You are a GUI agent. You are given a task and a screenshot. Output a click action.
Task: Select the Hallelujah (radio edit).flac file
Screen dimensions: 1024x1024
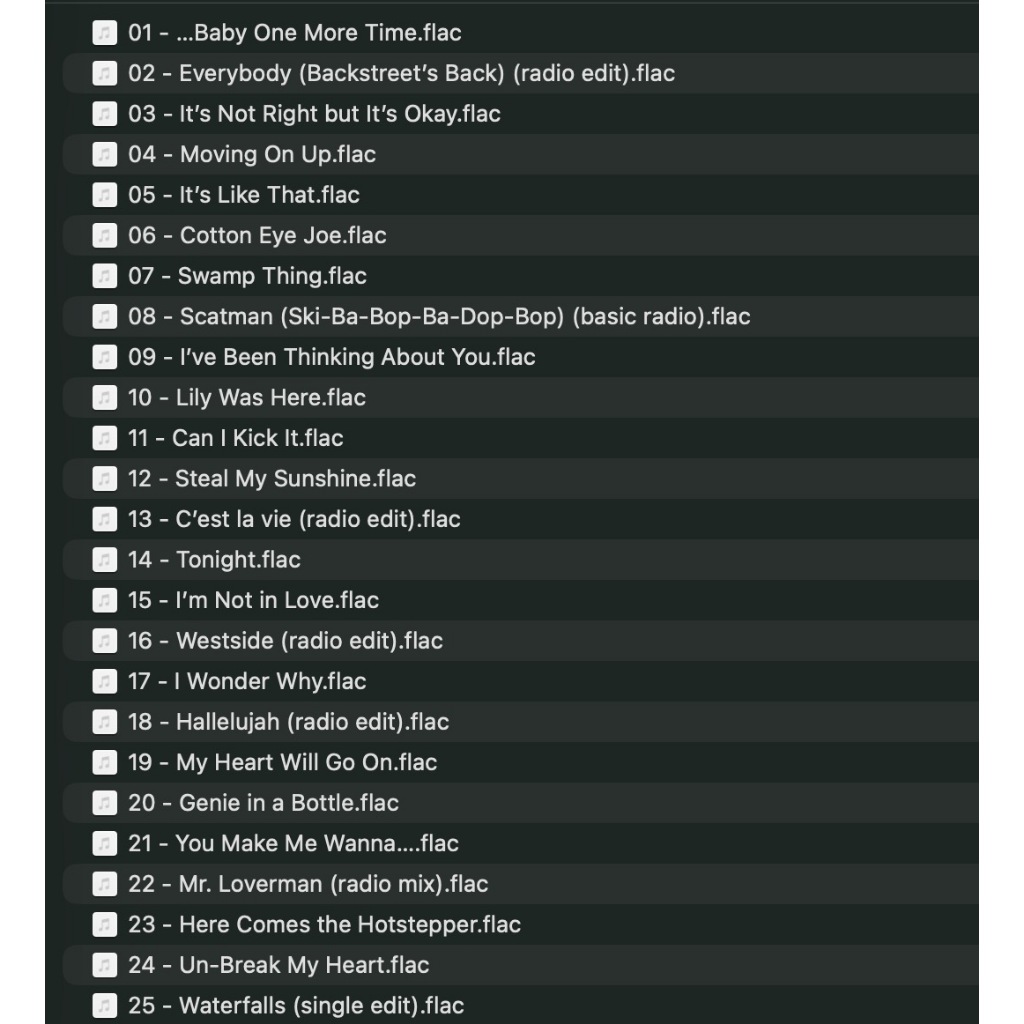[x=520, y=721]
